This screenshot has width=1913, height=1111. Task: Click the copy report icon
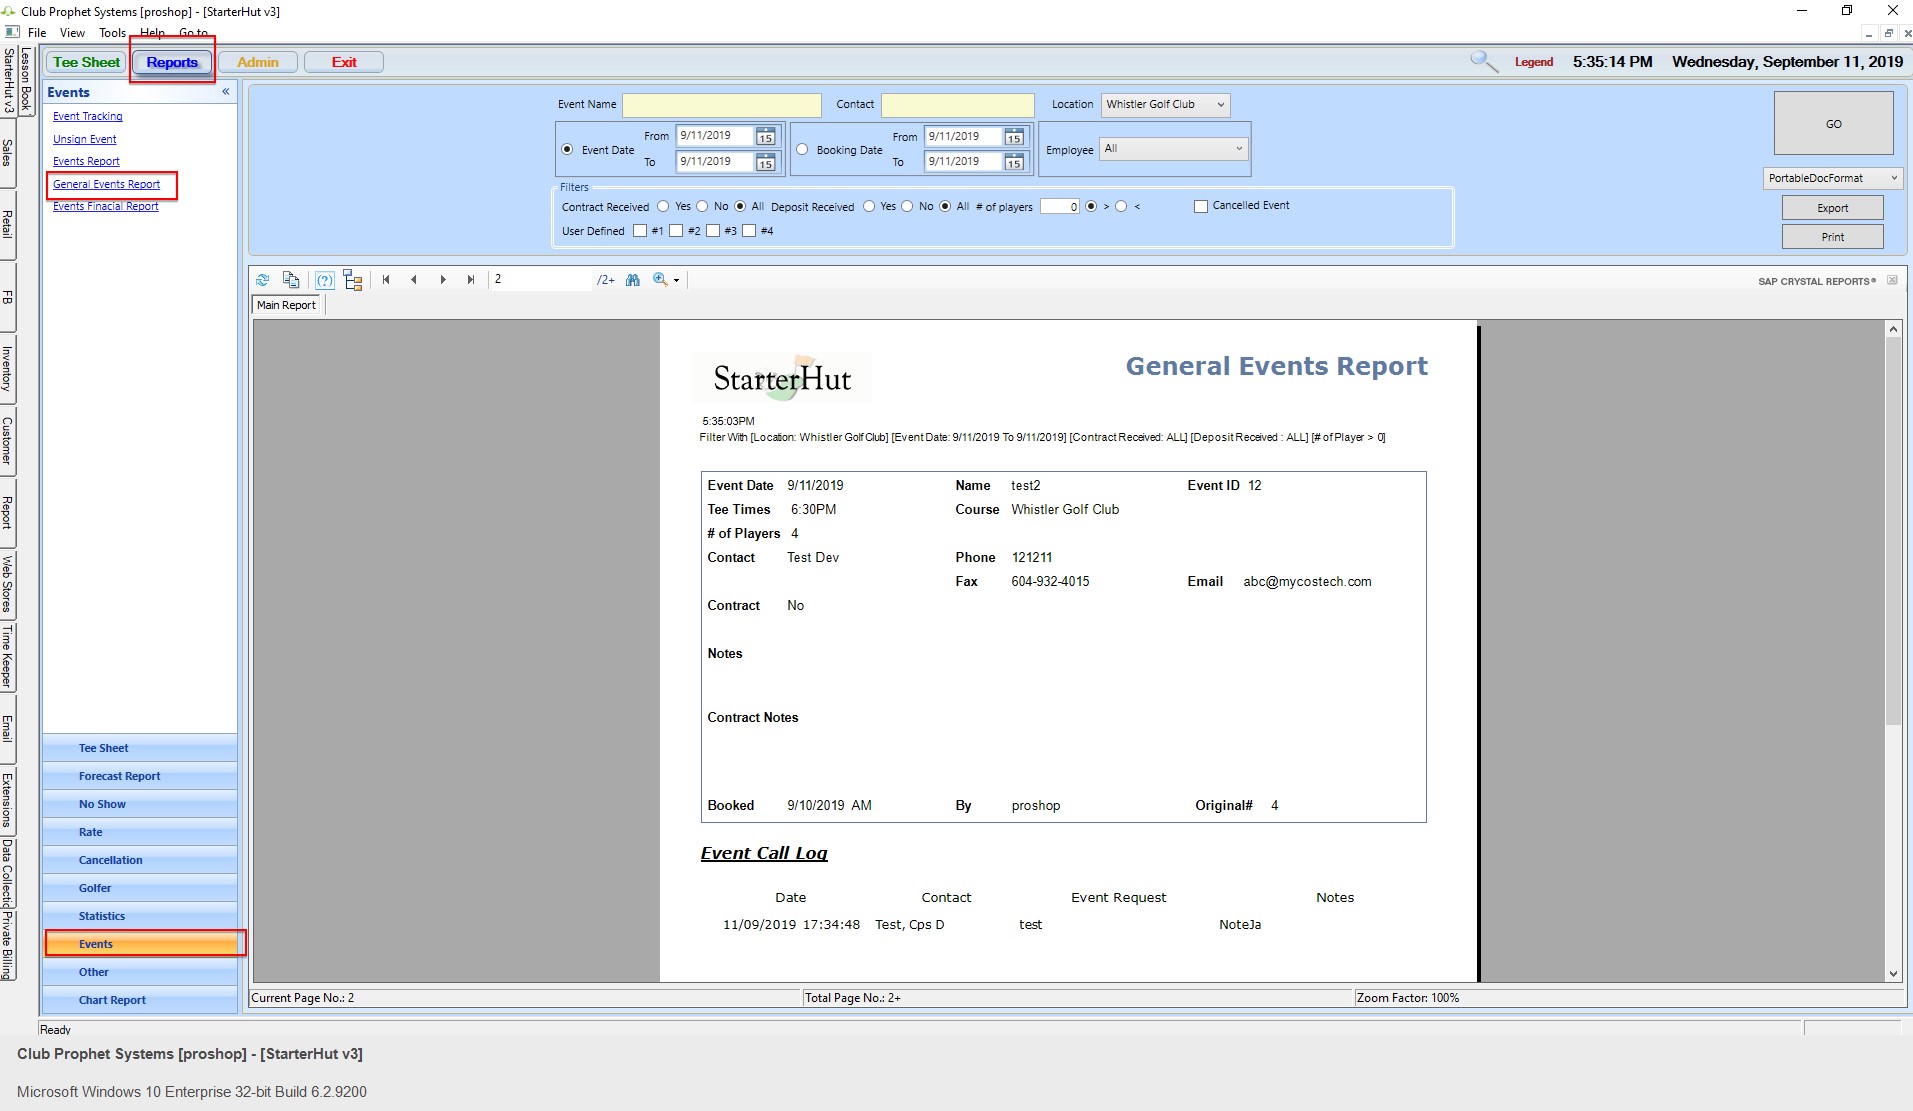291,280
